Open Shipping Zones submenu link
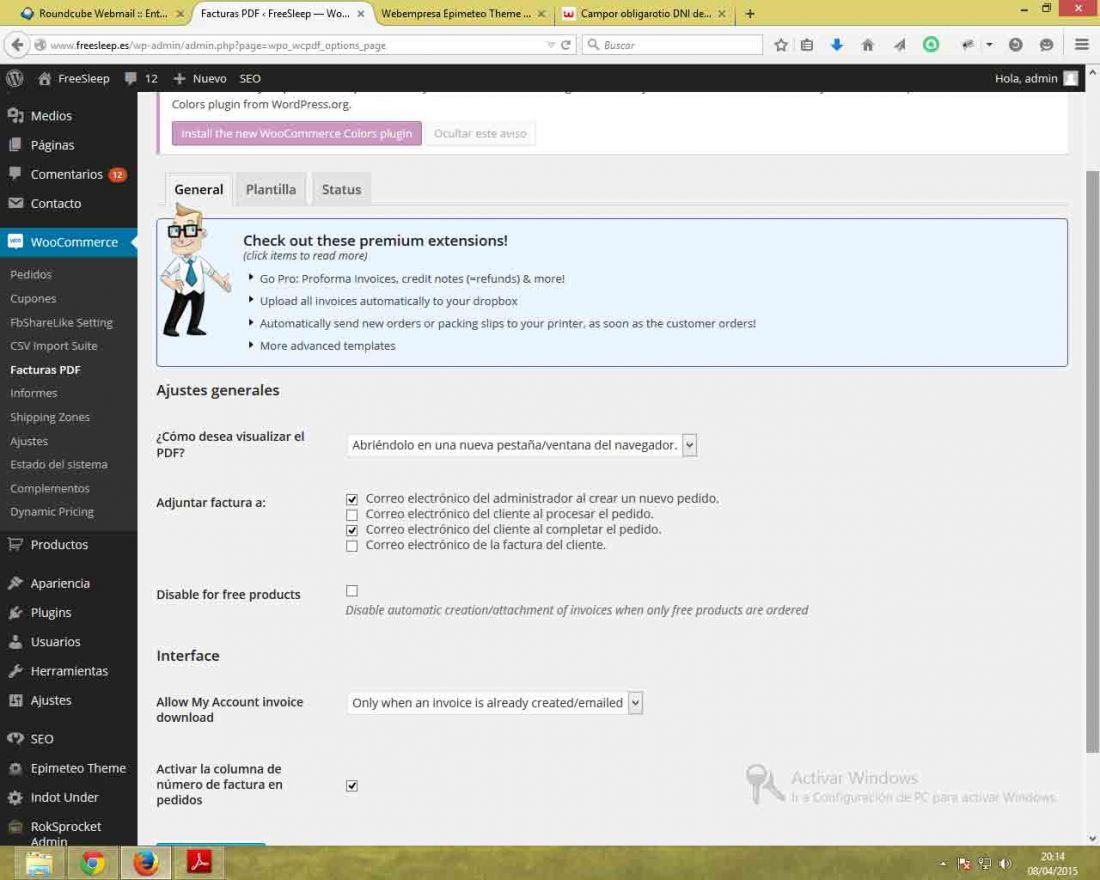The width and height of the screenshot is (1100, 880). 50,417
